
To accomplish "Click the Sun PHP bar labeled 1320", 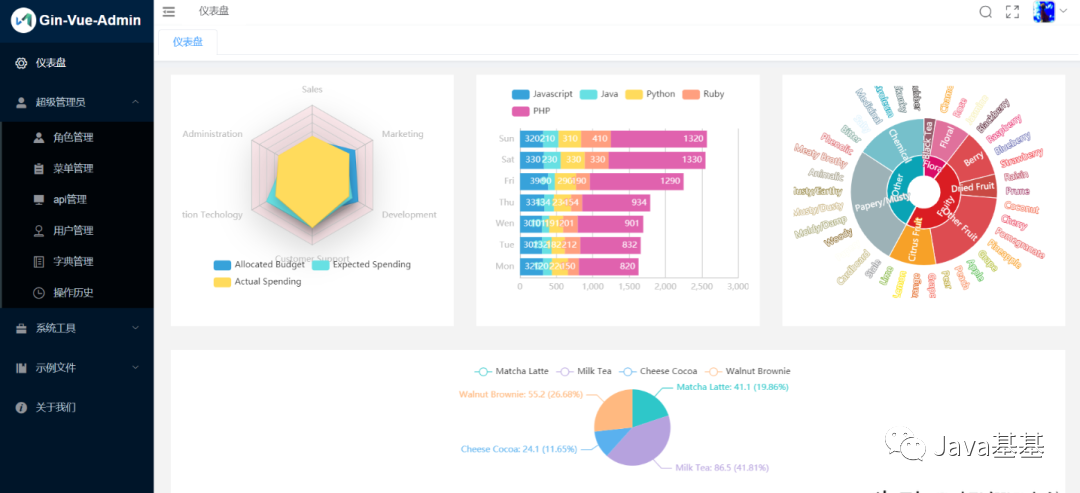I will pos(658,138).
